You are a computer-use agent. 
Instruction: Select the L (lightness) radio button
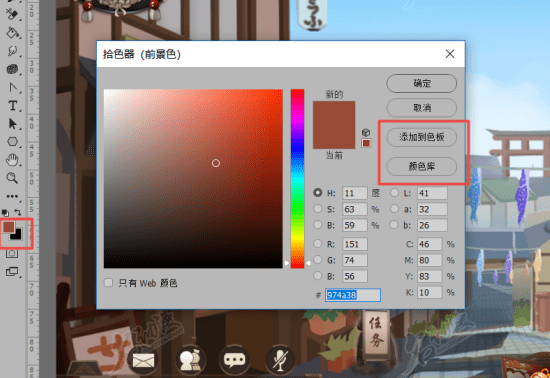[394, 193]
